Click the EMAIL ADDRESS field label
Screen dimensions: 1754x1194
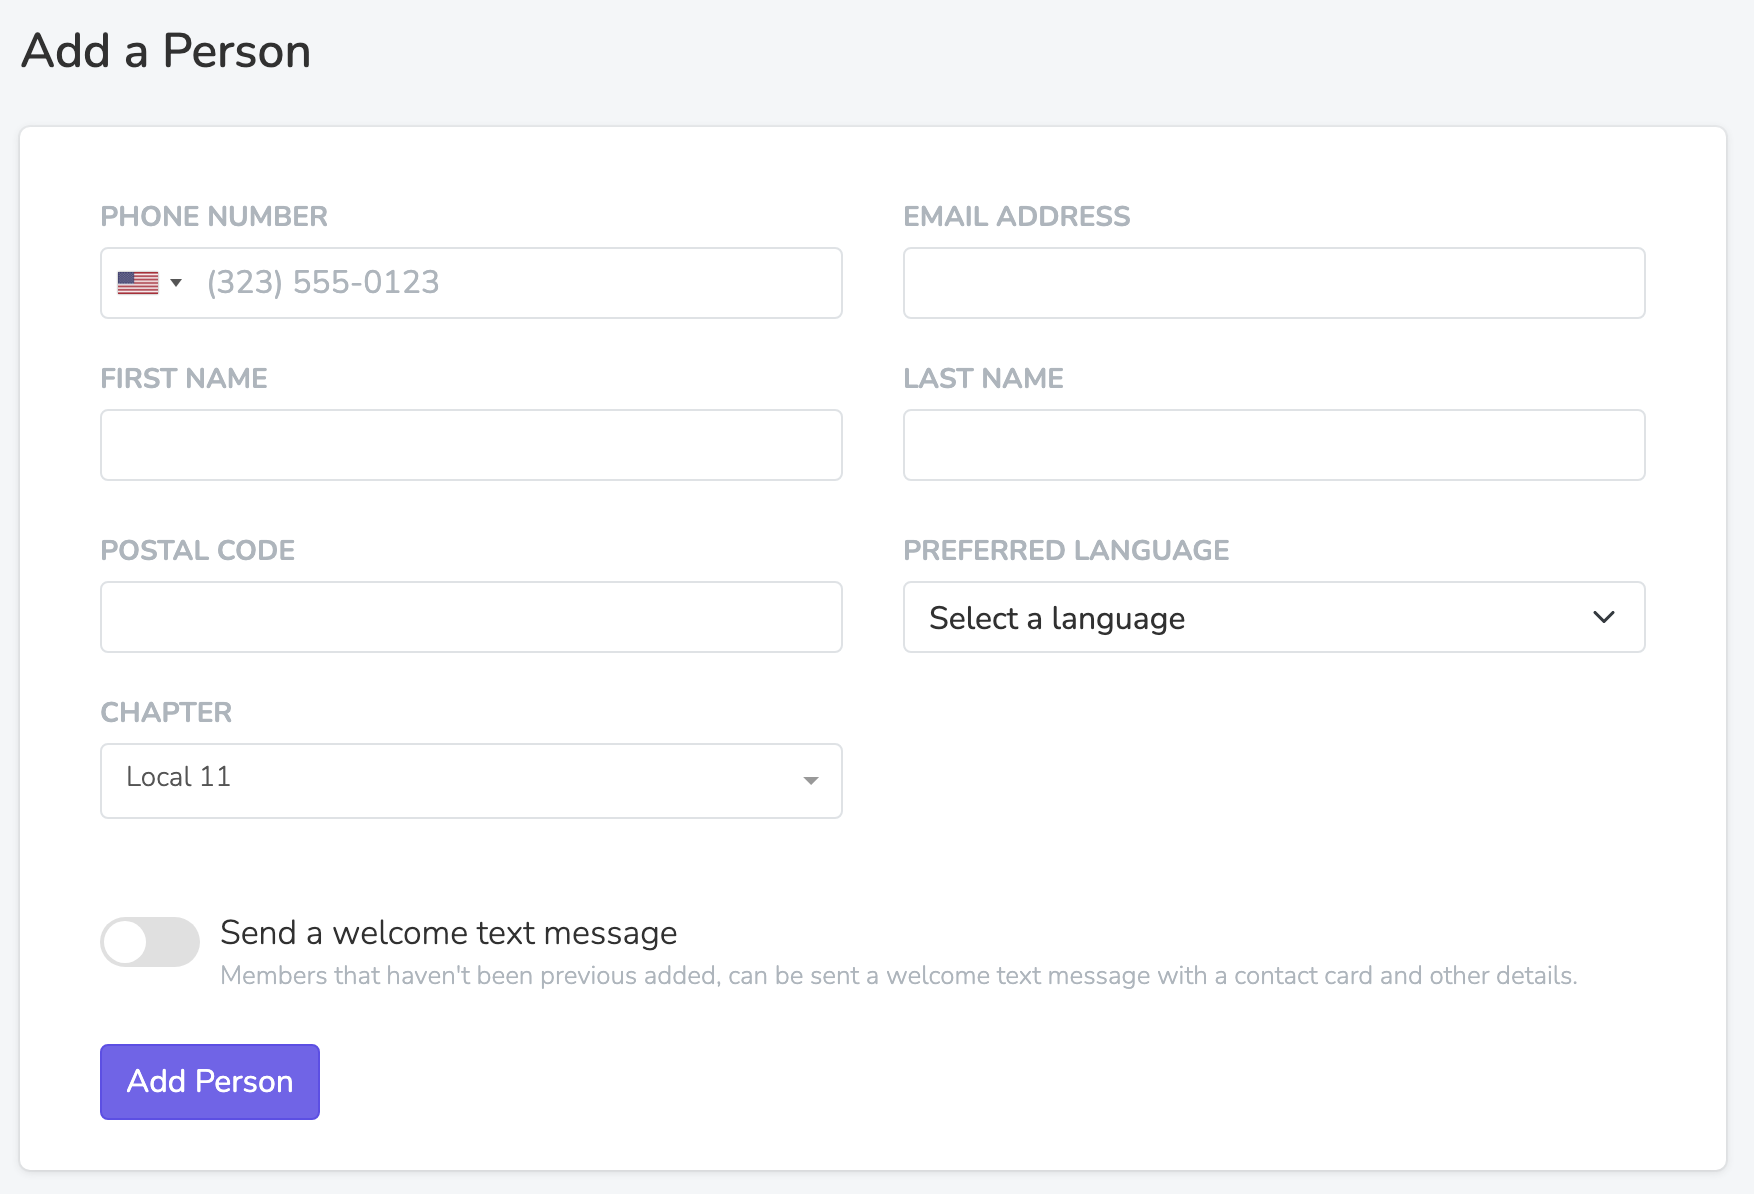[1017, 216]
